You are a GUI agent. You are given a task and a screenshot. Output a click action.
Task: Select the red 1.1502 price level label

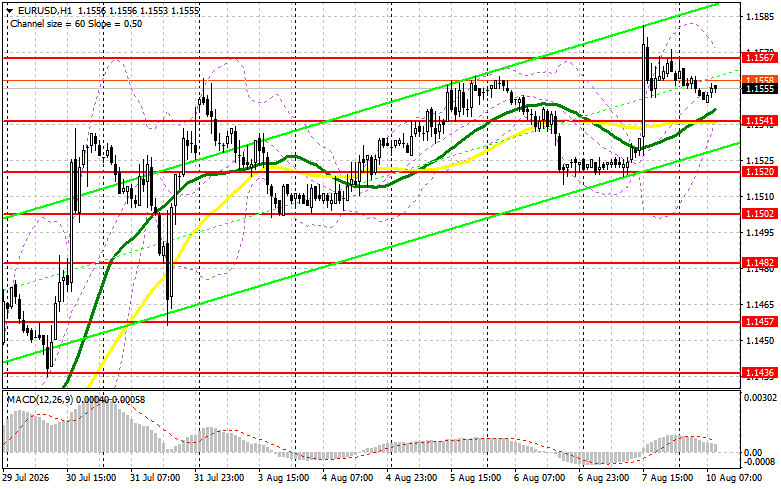point(759,214)
